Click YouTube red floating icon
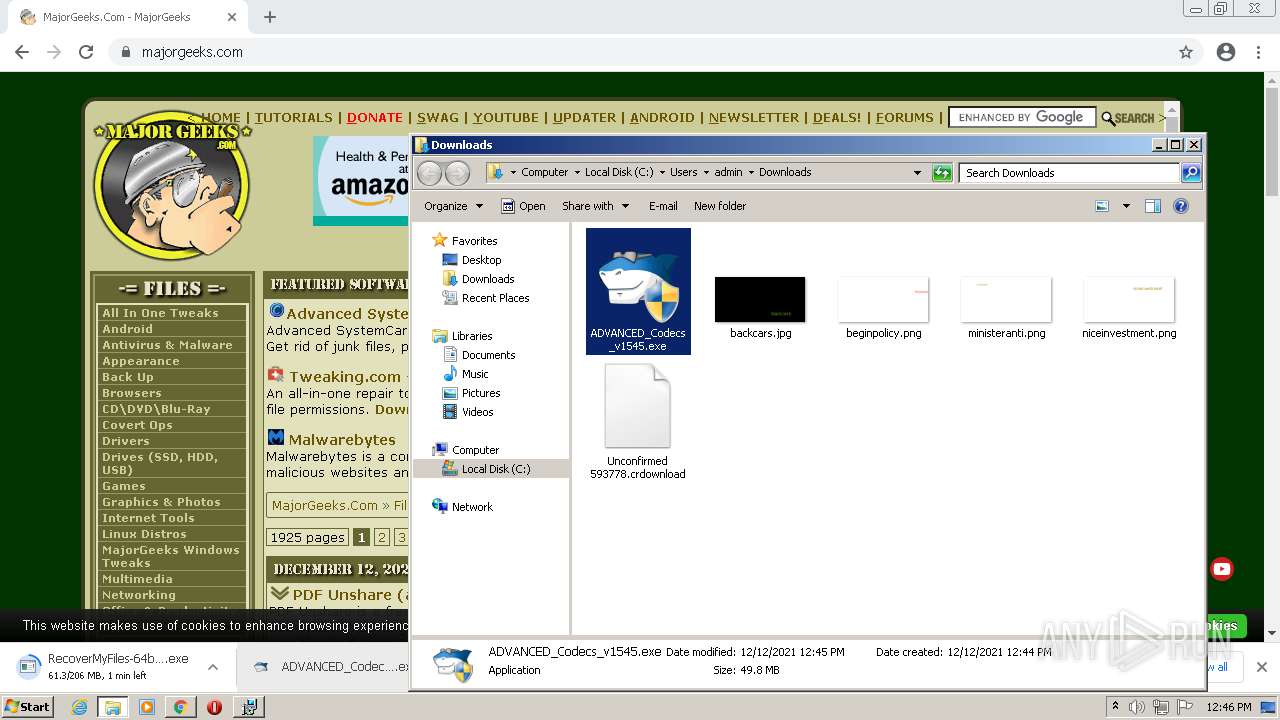This screenshot has height=720, width=1280. pyautogui.click(x=1222, y=569)
